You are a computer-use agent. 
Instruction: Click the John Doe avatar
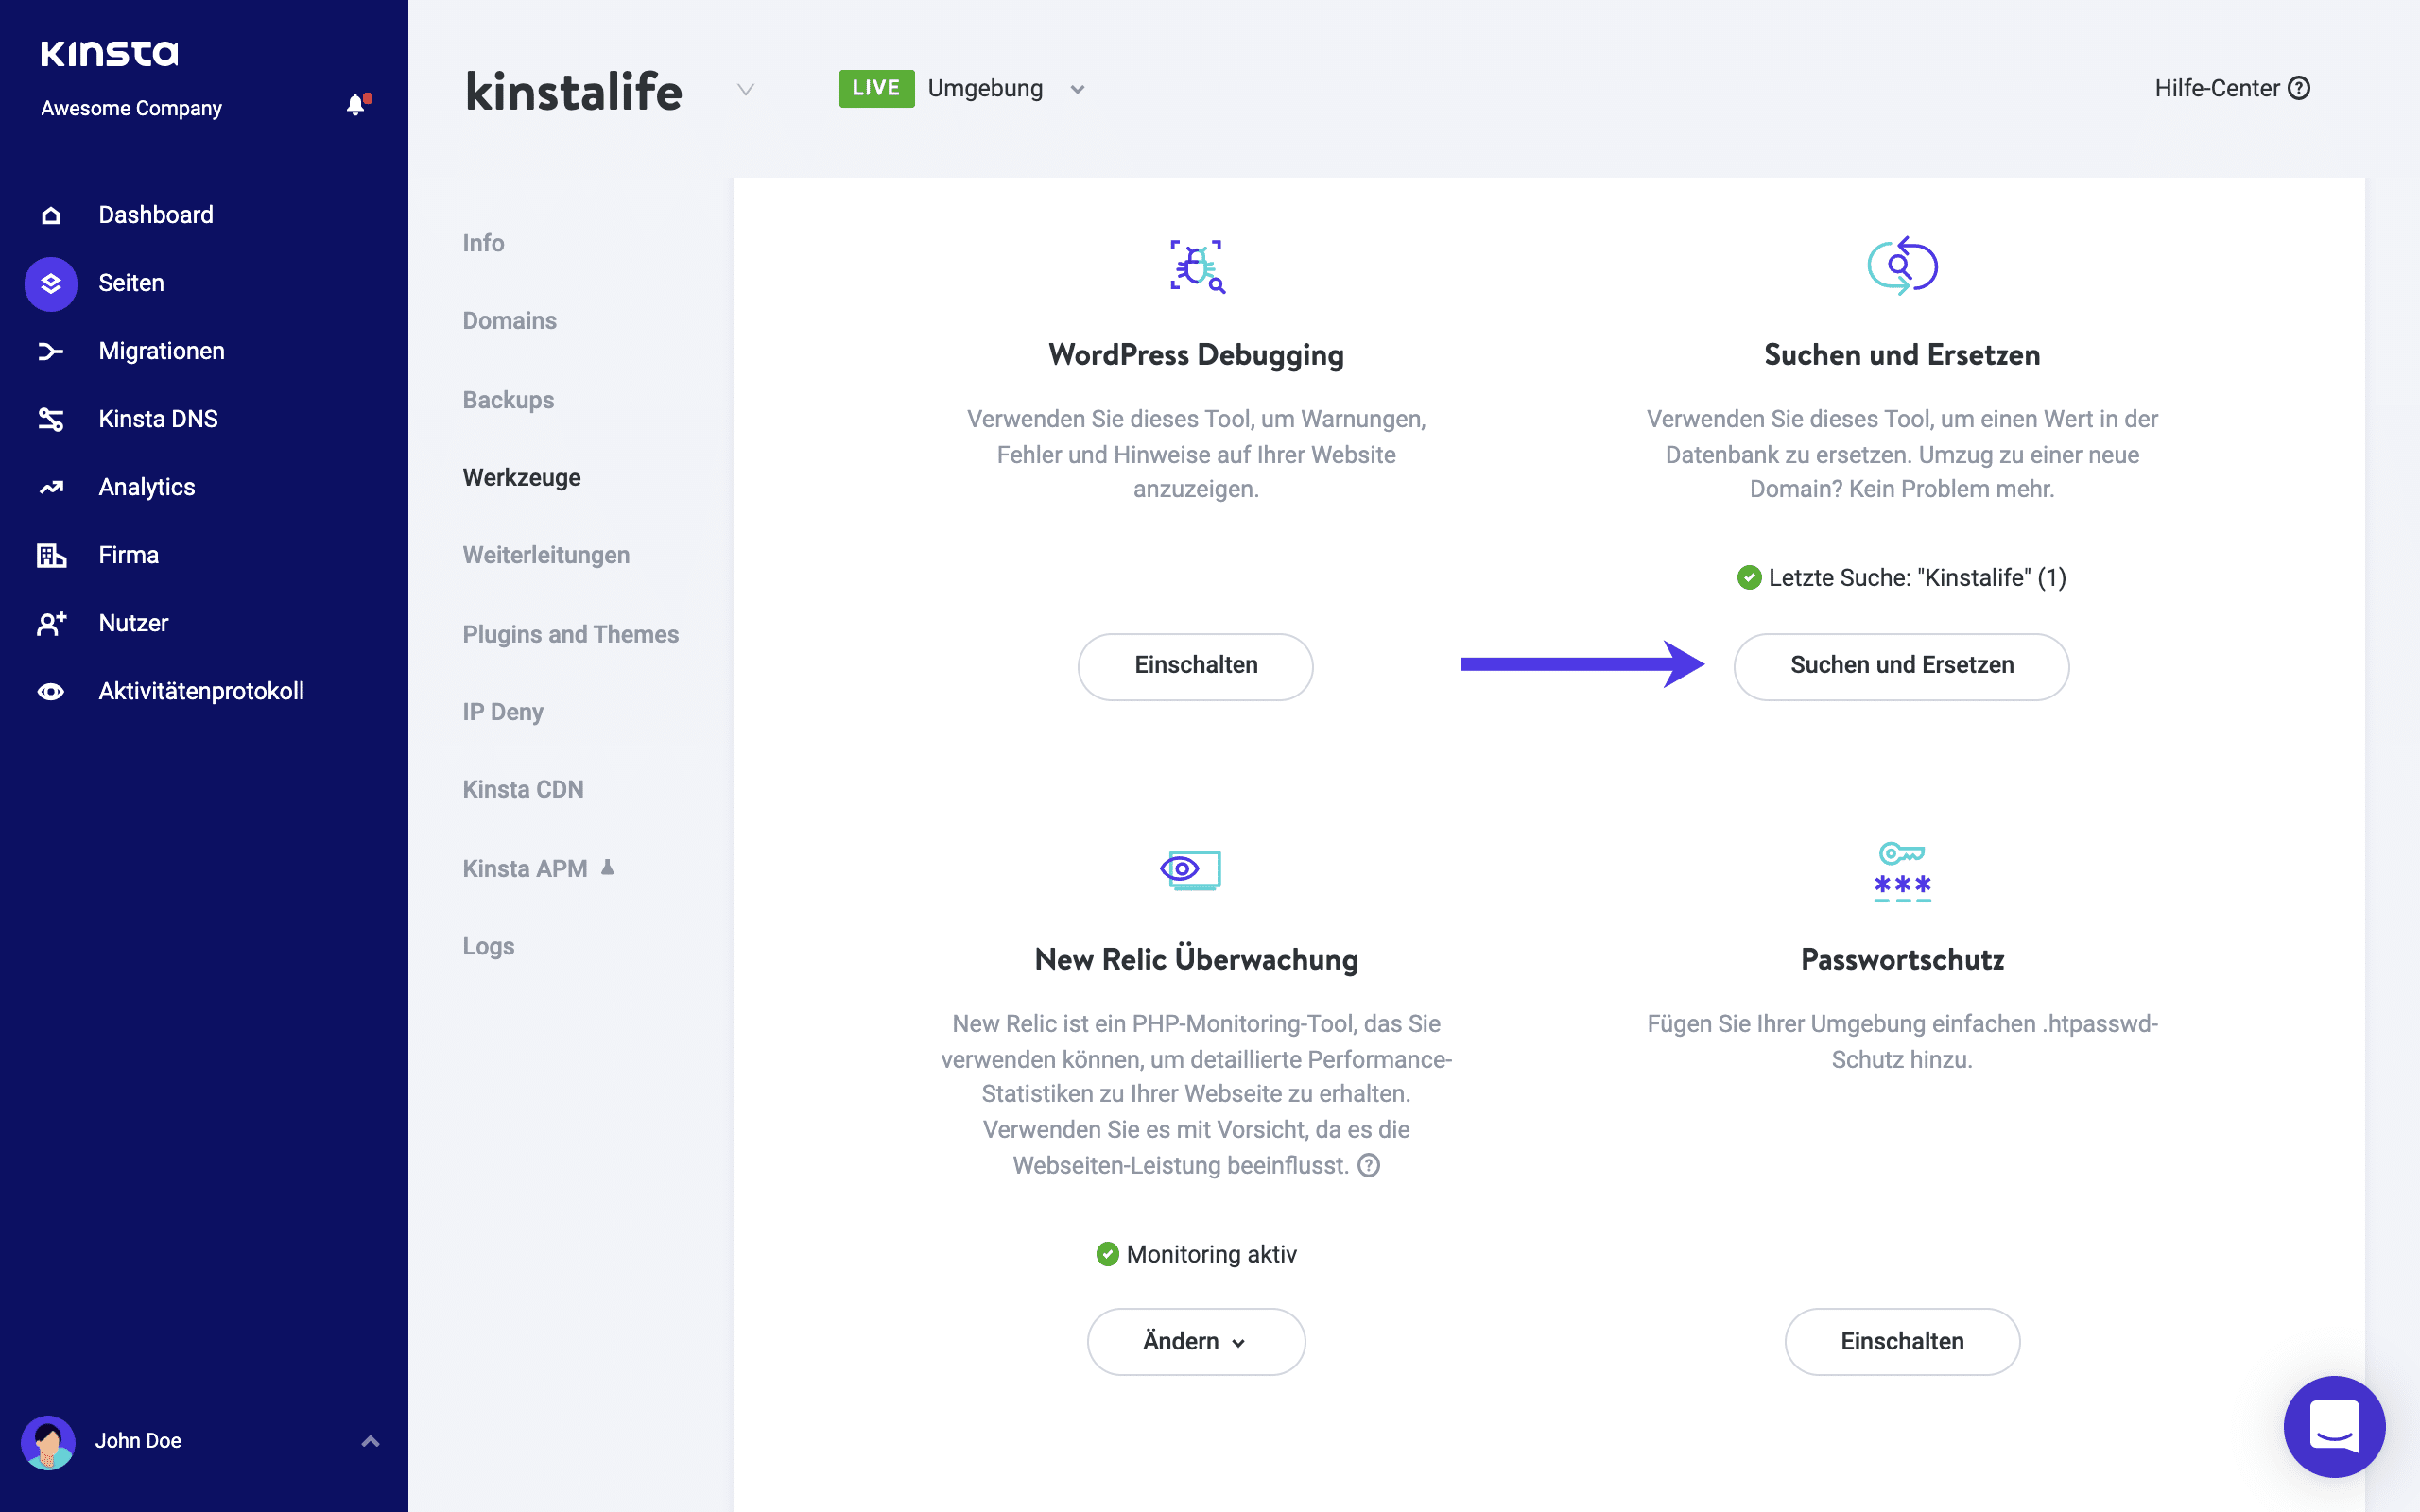[x=50, y=1441]
